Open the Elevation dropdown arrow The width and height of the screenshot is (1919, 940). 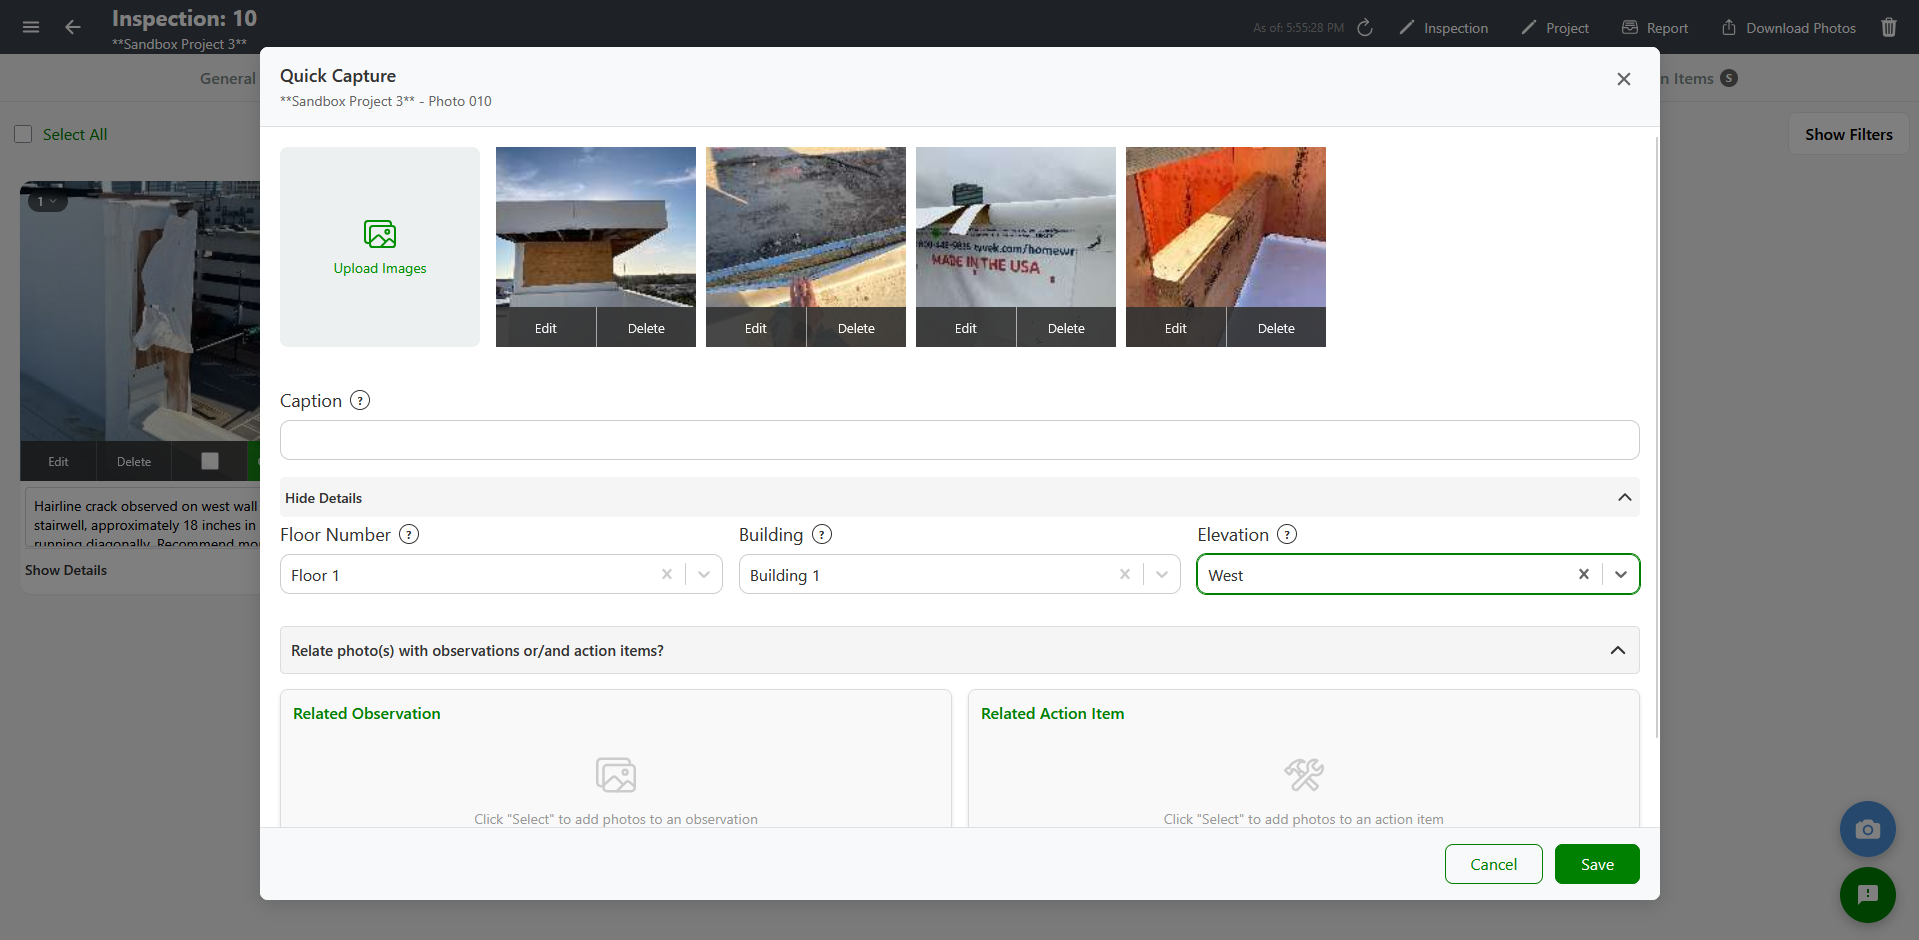click(x=1621, y=574)
